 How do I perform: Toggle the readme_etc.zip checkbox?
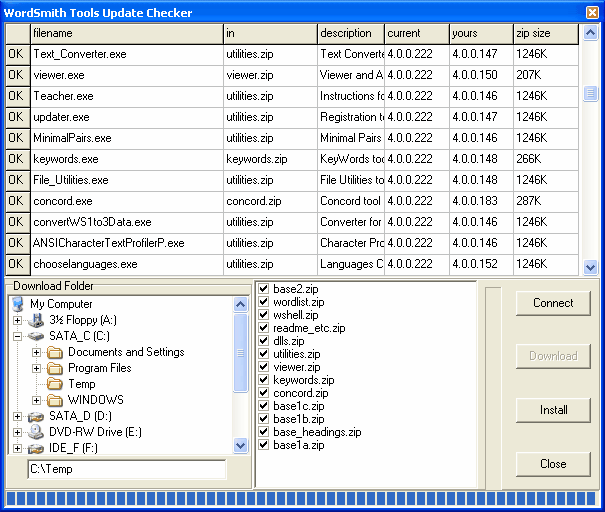pyautogui.click(x=264, y=328)
